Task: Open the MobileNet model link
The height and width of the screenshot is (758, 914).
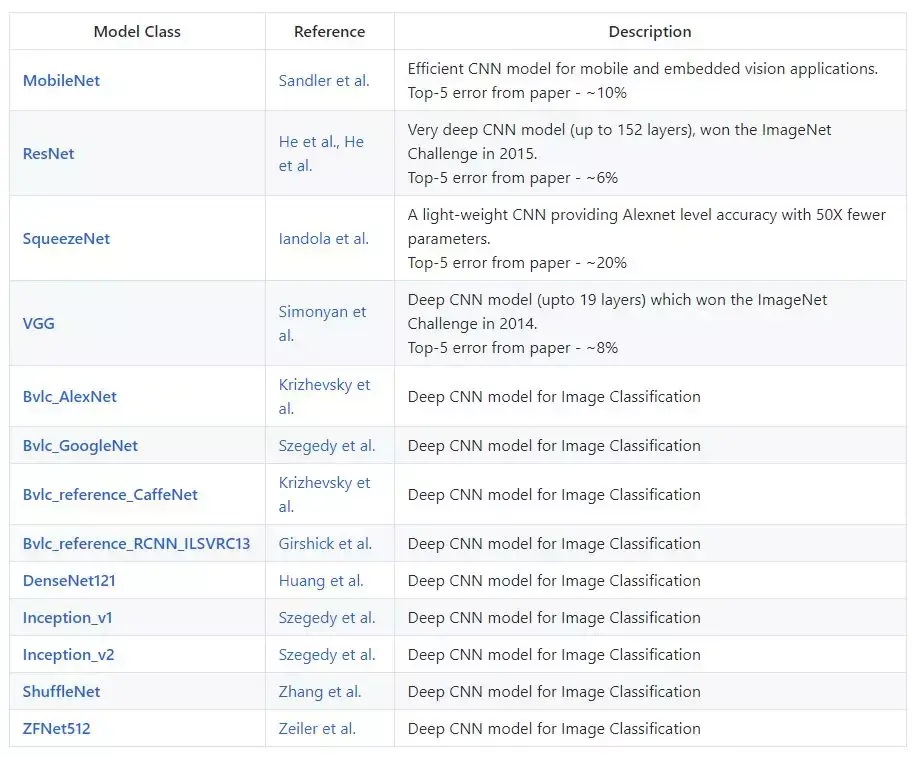Action: [x=61, y=80]
